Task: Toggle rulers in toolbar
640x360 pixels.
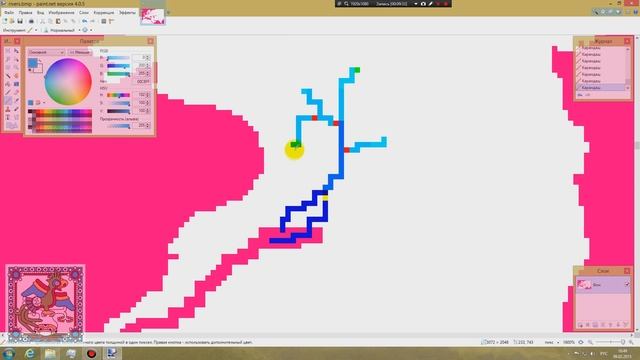Action: [111, 21]
